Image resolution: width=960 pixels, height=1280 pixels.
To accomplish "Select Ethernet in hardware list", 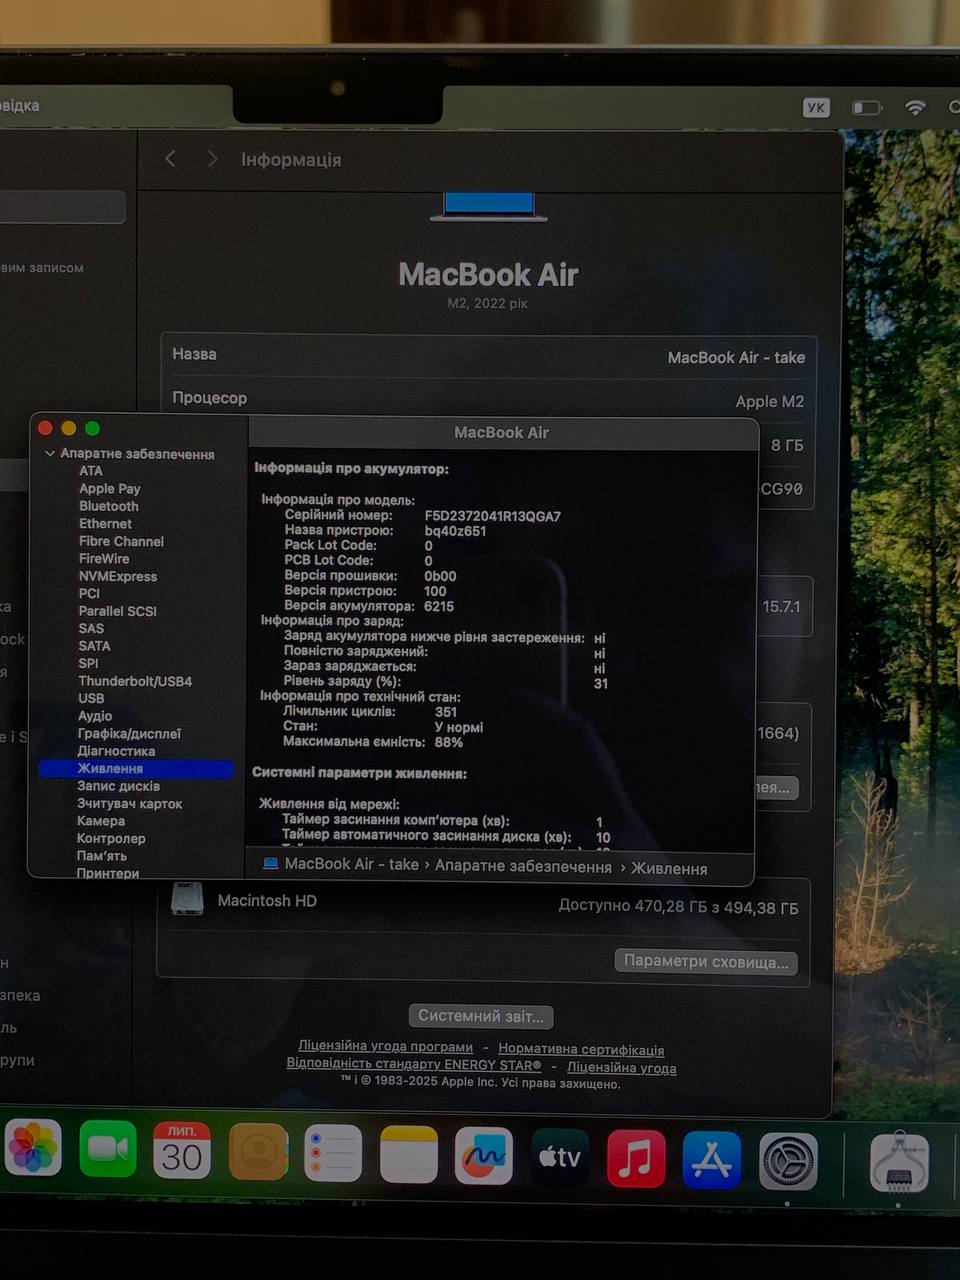I will (106, 524).
